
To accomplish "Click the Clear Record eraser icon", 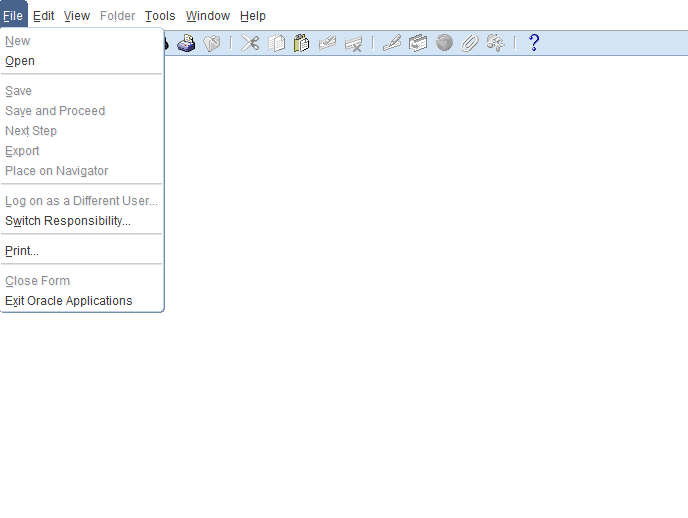I will [327, 43].
